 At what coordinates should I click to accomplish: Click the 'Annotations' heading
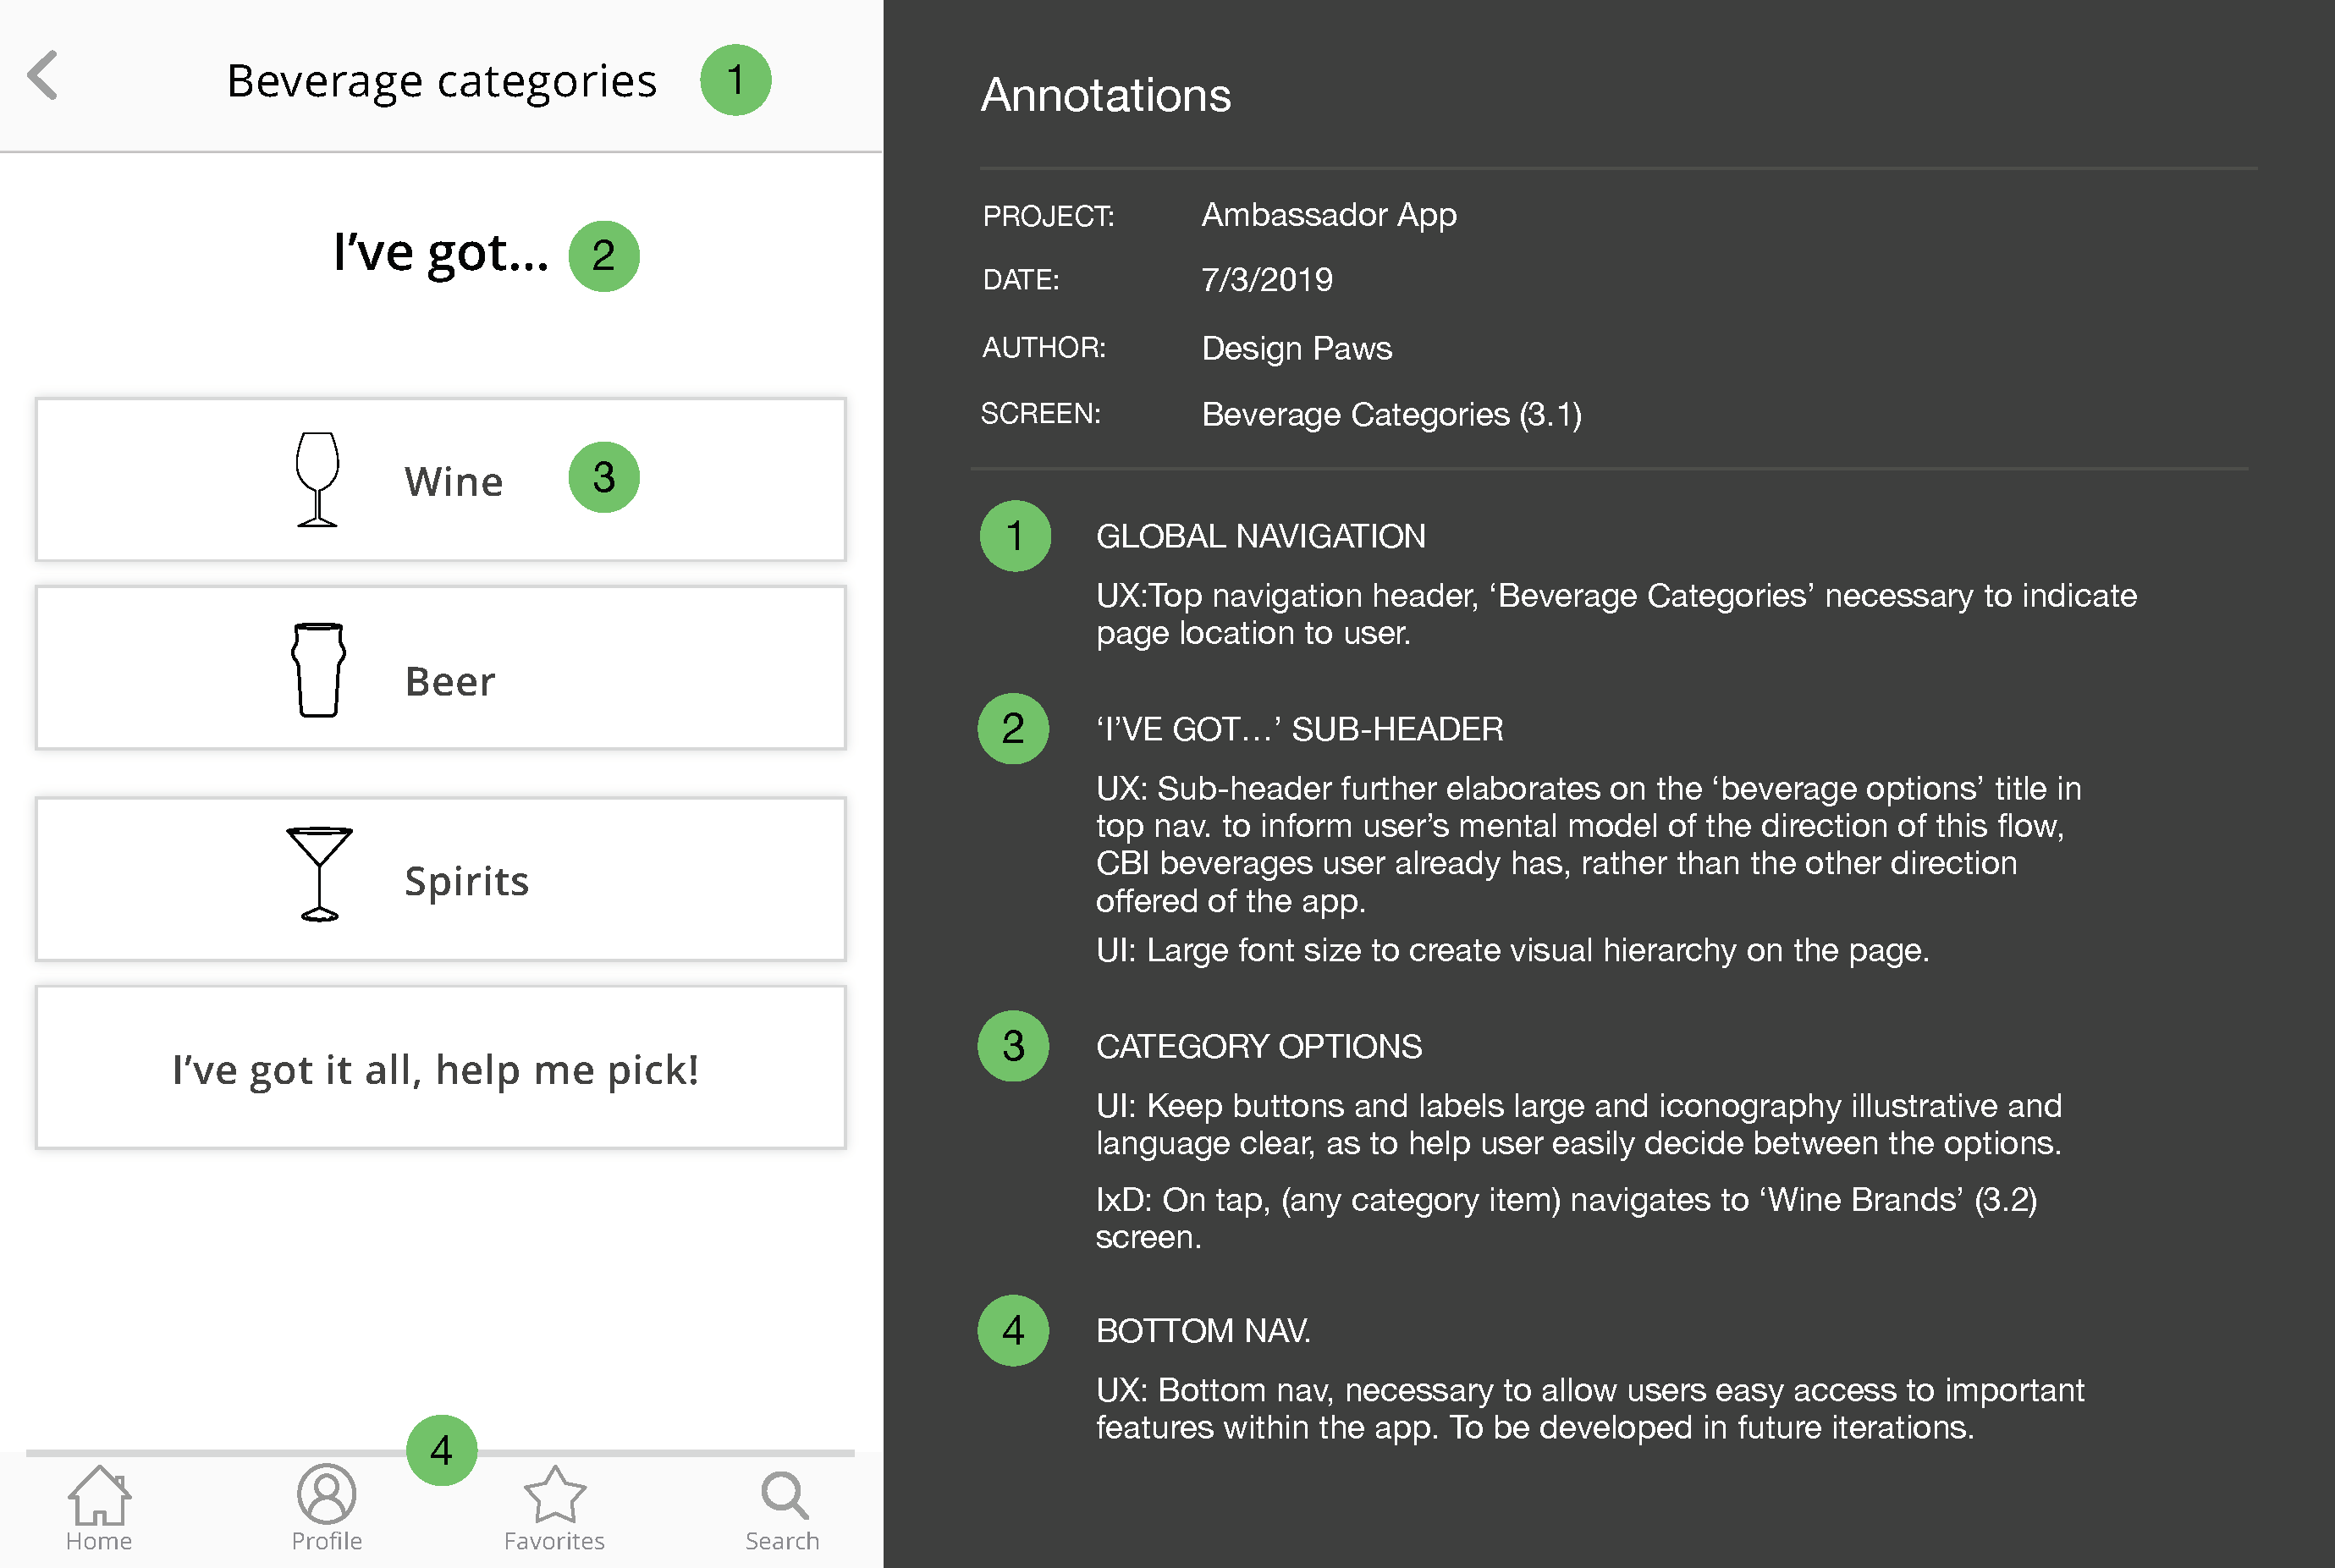pos(1105,95)
